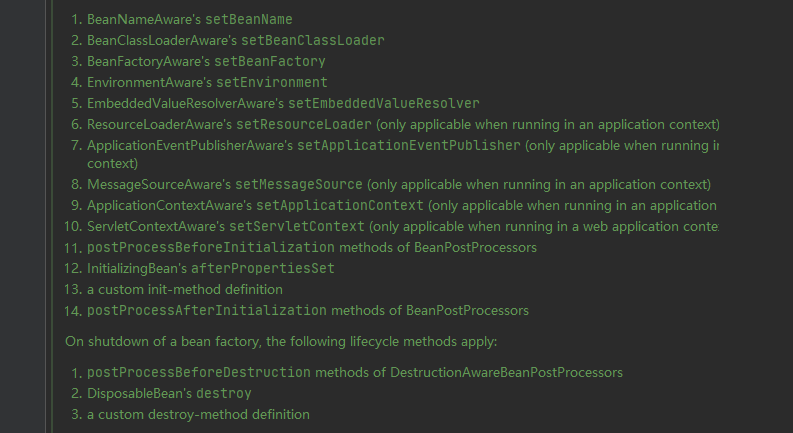
Task: Click postProcessAfterInitialization code text
Action: tap(207, 311)
